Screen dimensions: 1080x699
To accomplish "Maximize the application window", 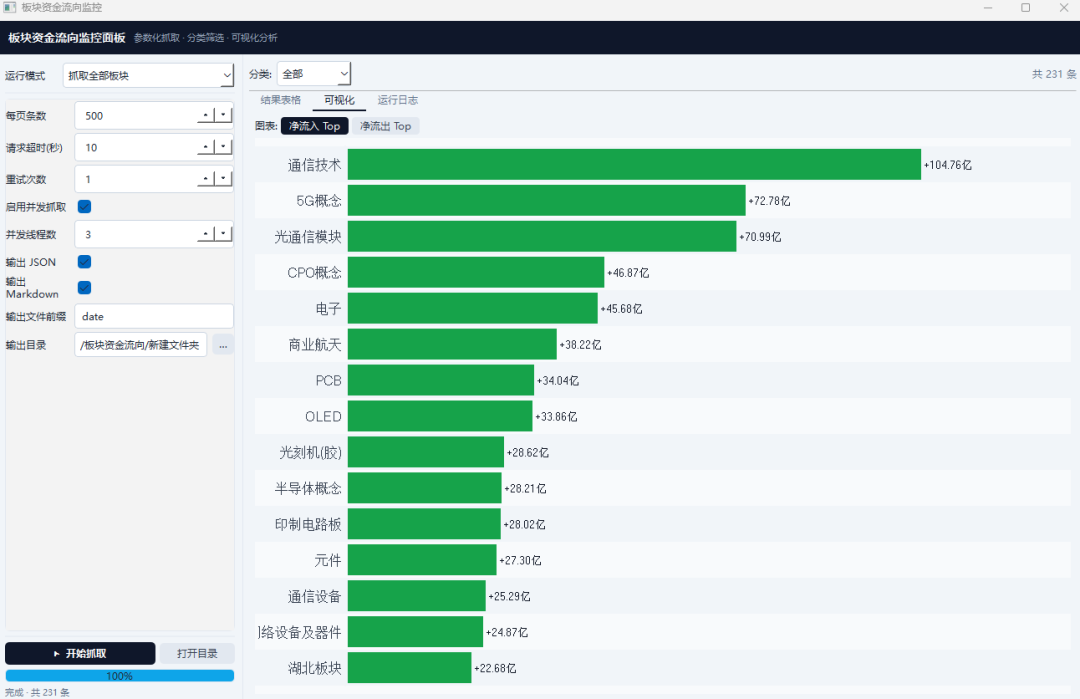I will point(1025,8).
